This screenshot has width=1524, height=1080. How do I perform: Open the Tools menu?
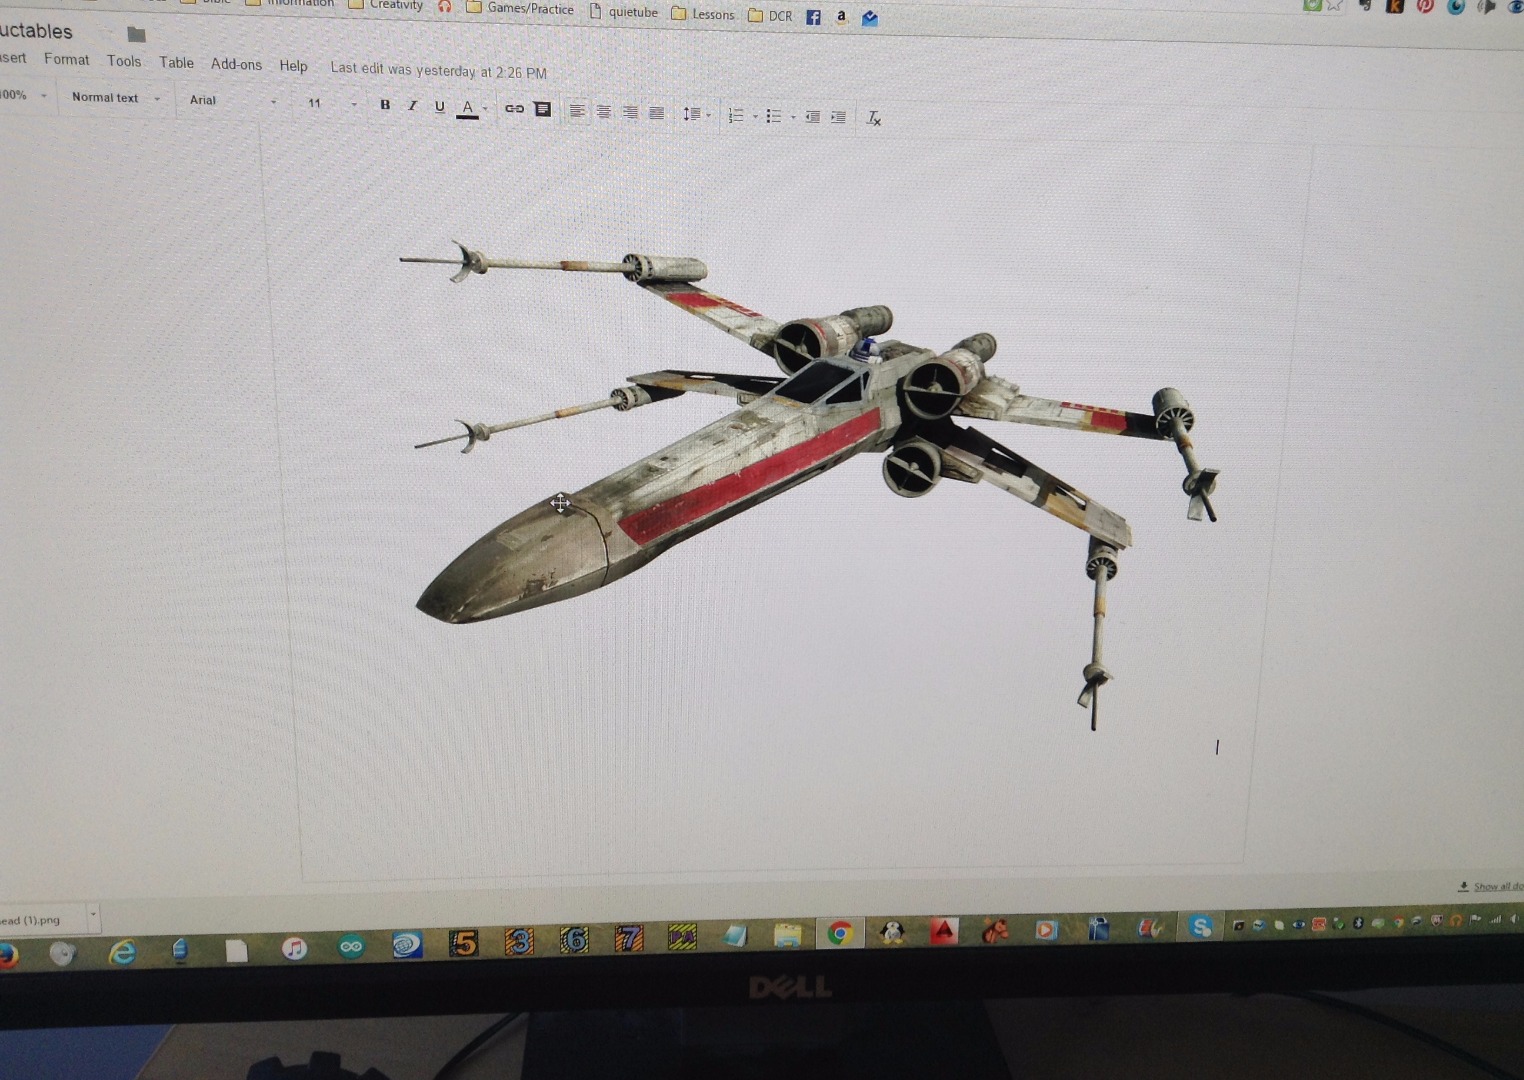pyautogui.click(x=124, y=61)
